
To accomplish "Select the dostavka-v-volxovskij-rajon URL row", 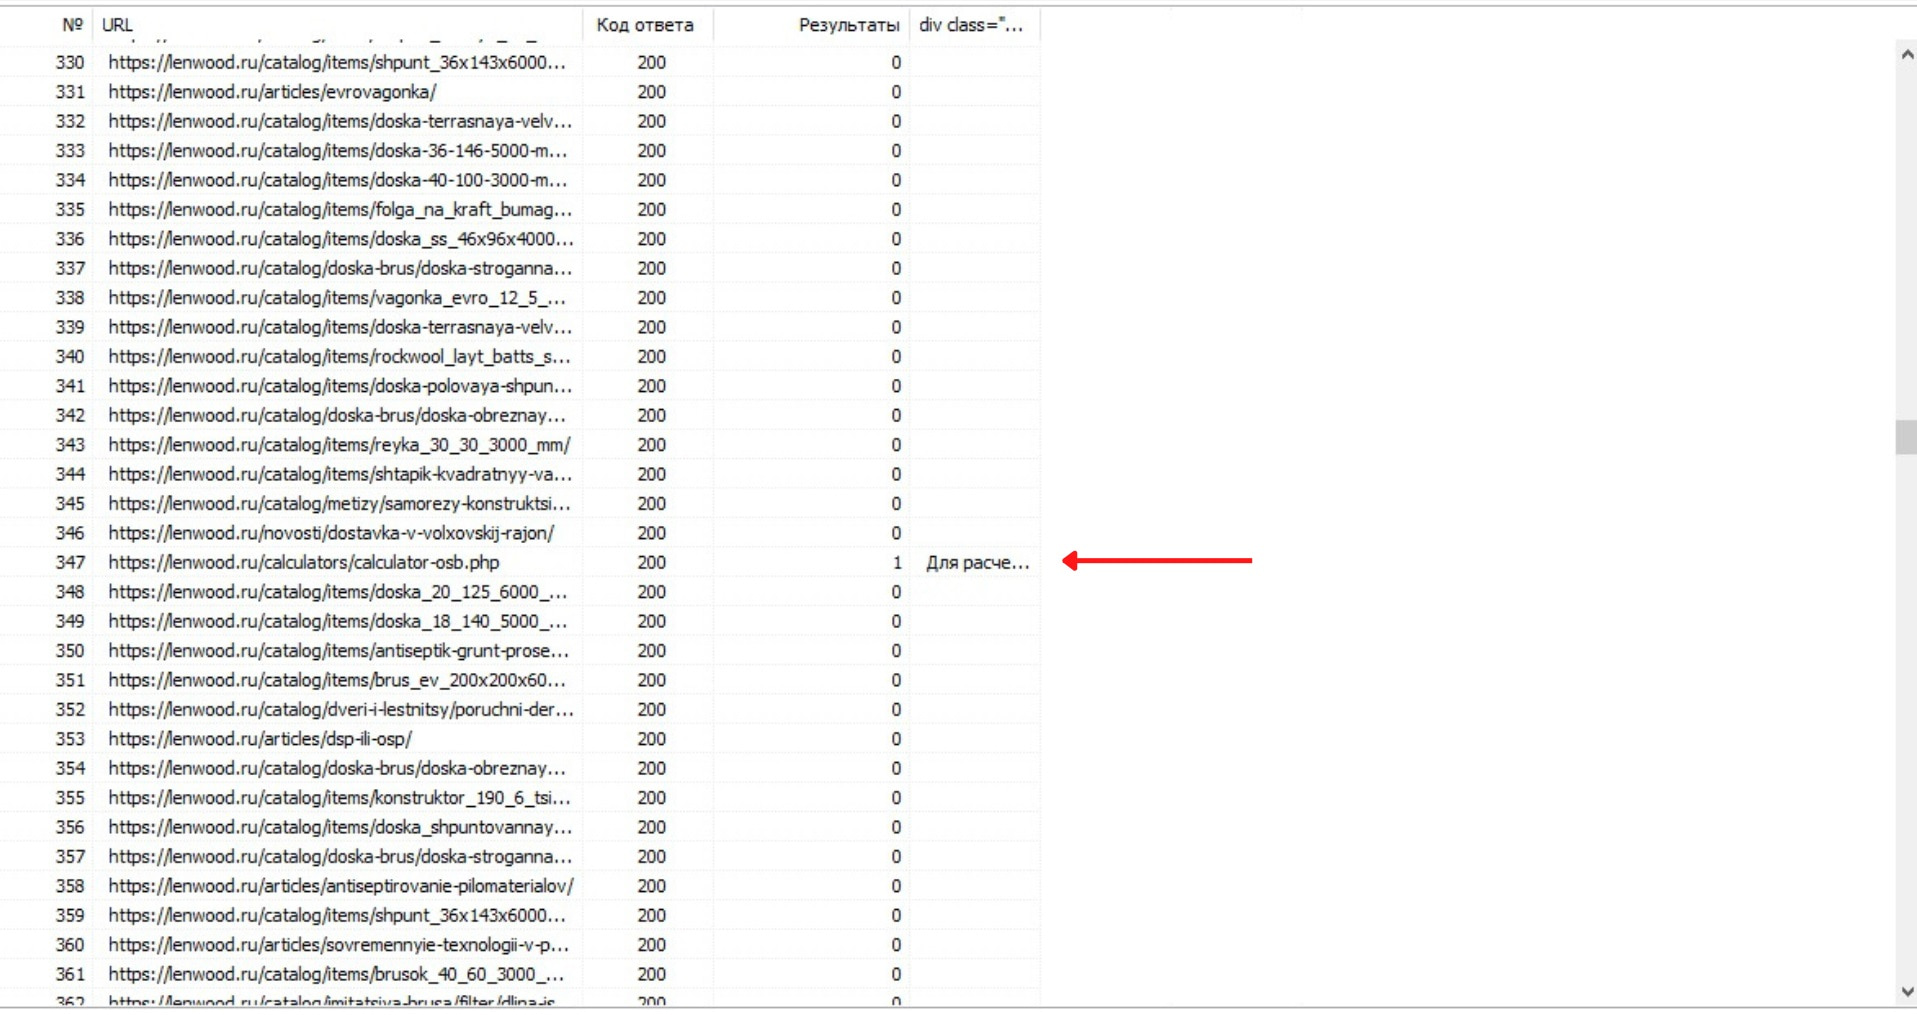I will point(331,533).
